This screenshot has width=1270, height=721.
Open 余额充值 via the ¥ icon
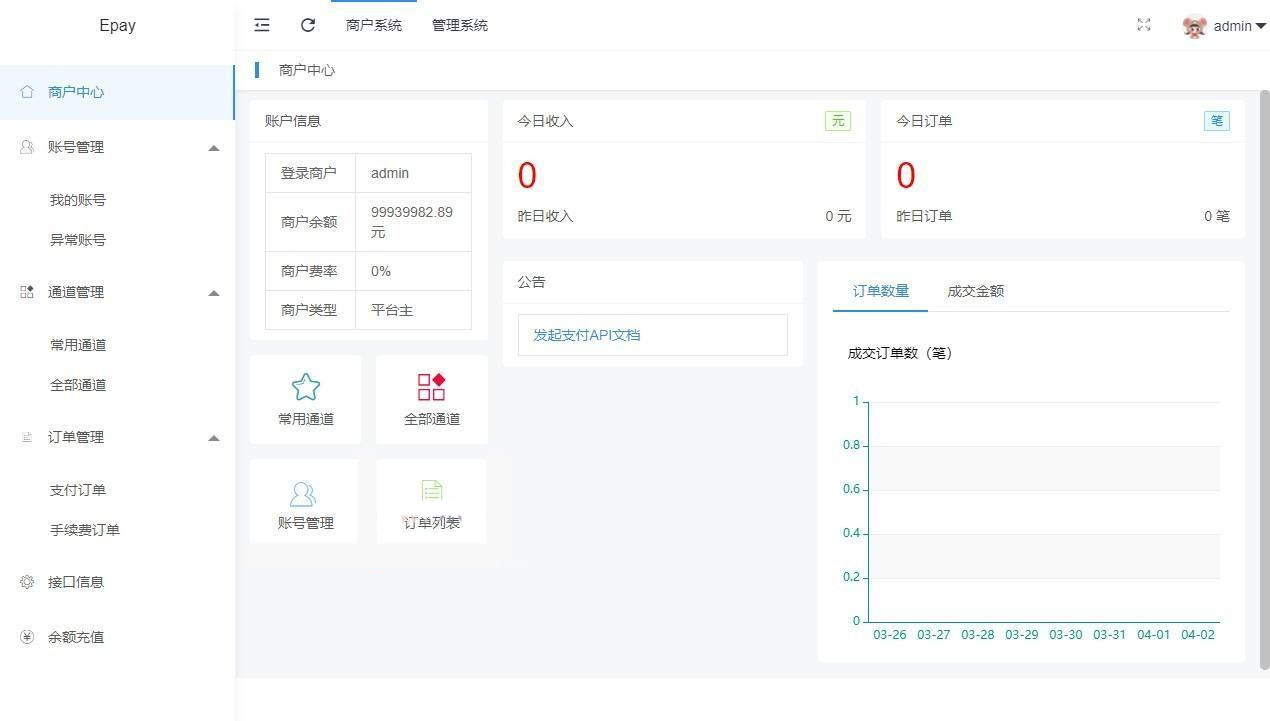point(27,636)
